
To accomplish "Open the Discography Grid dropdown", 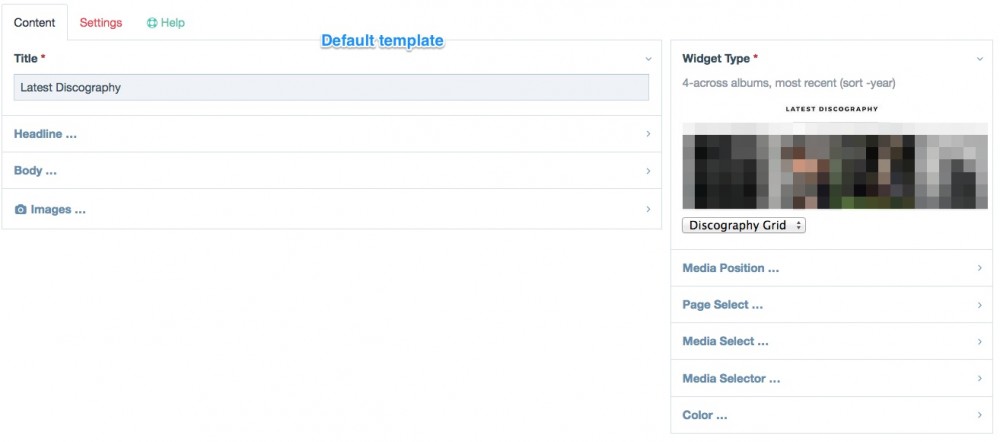I will (744, 225).
